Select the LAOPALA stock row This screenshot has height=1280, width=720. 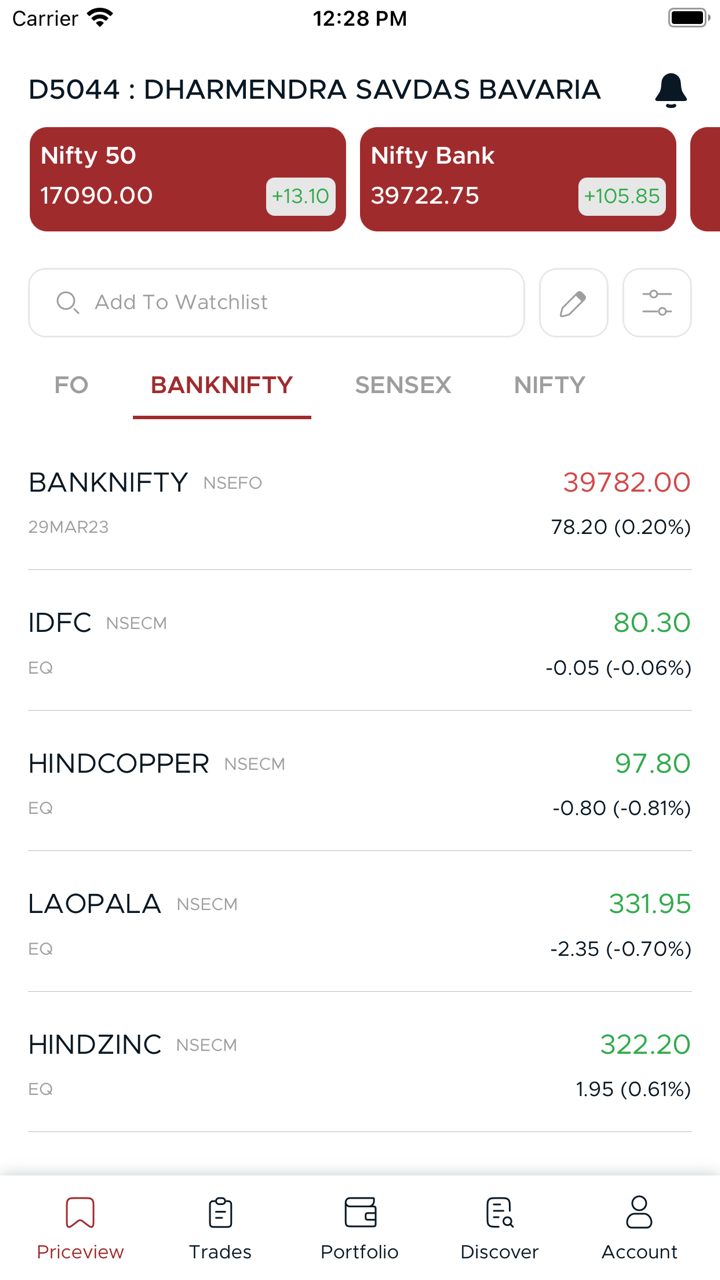tap(359, 923)
